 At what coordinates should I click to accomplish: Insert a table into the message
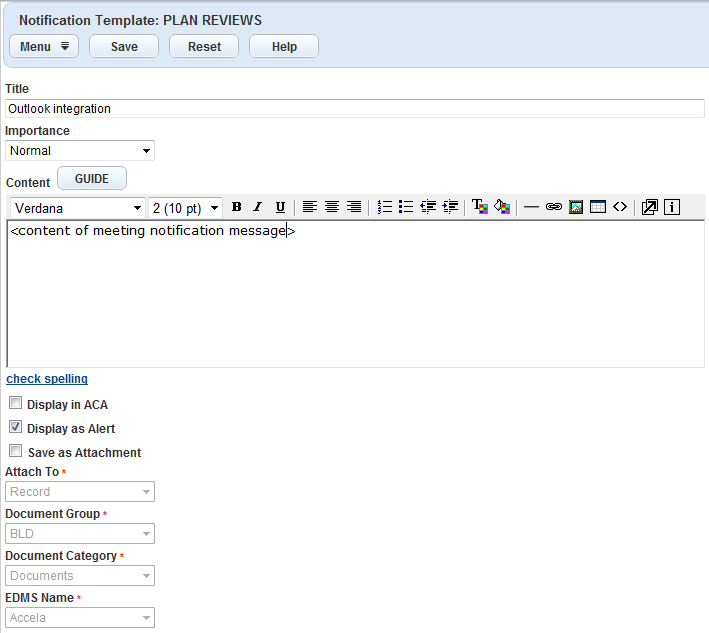(x=598, y=207)
